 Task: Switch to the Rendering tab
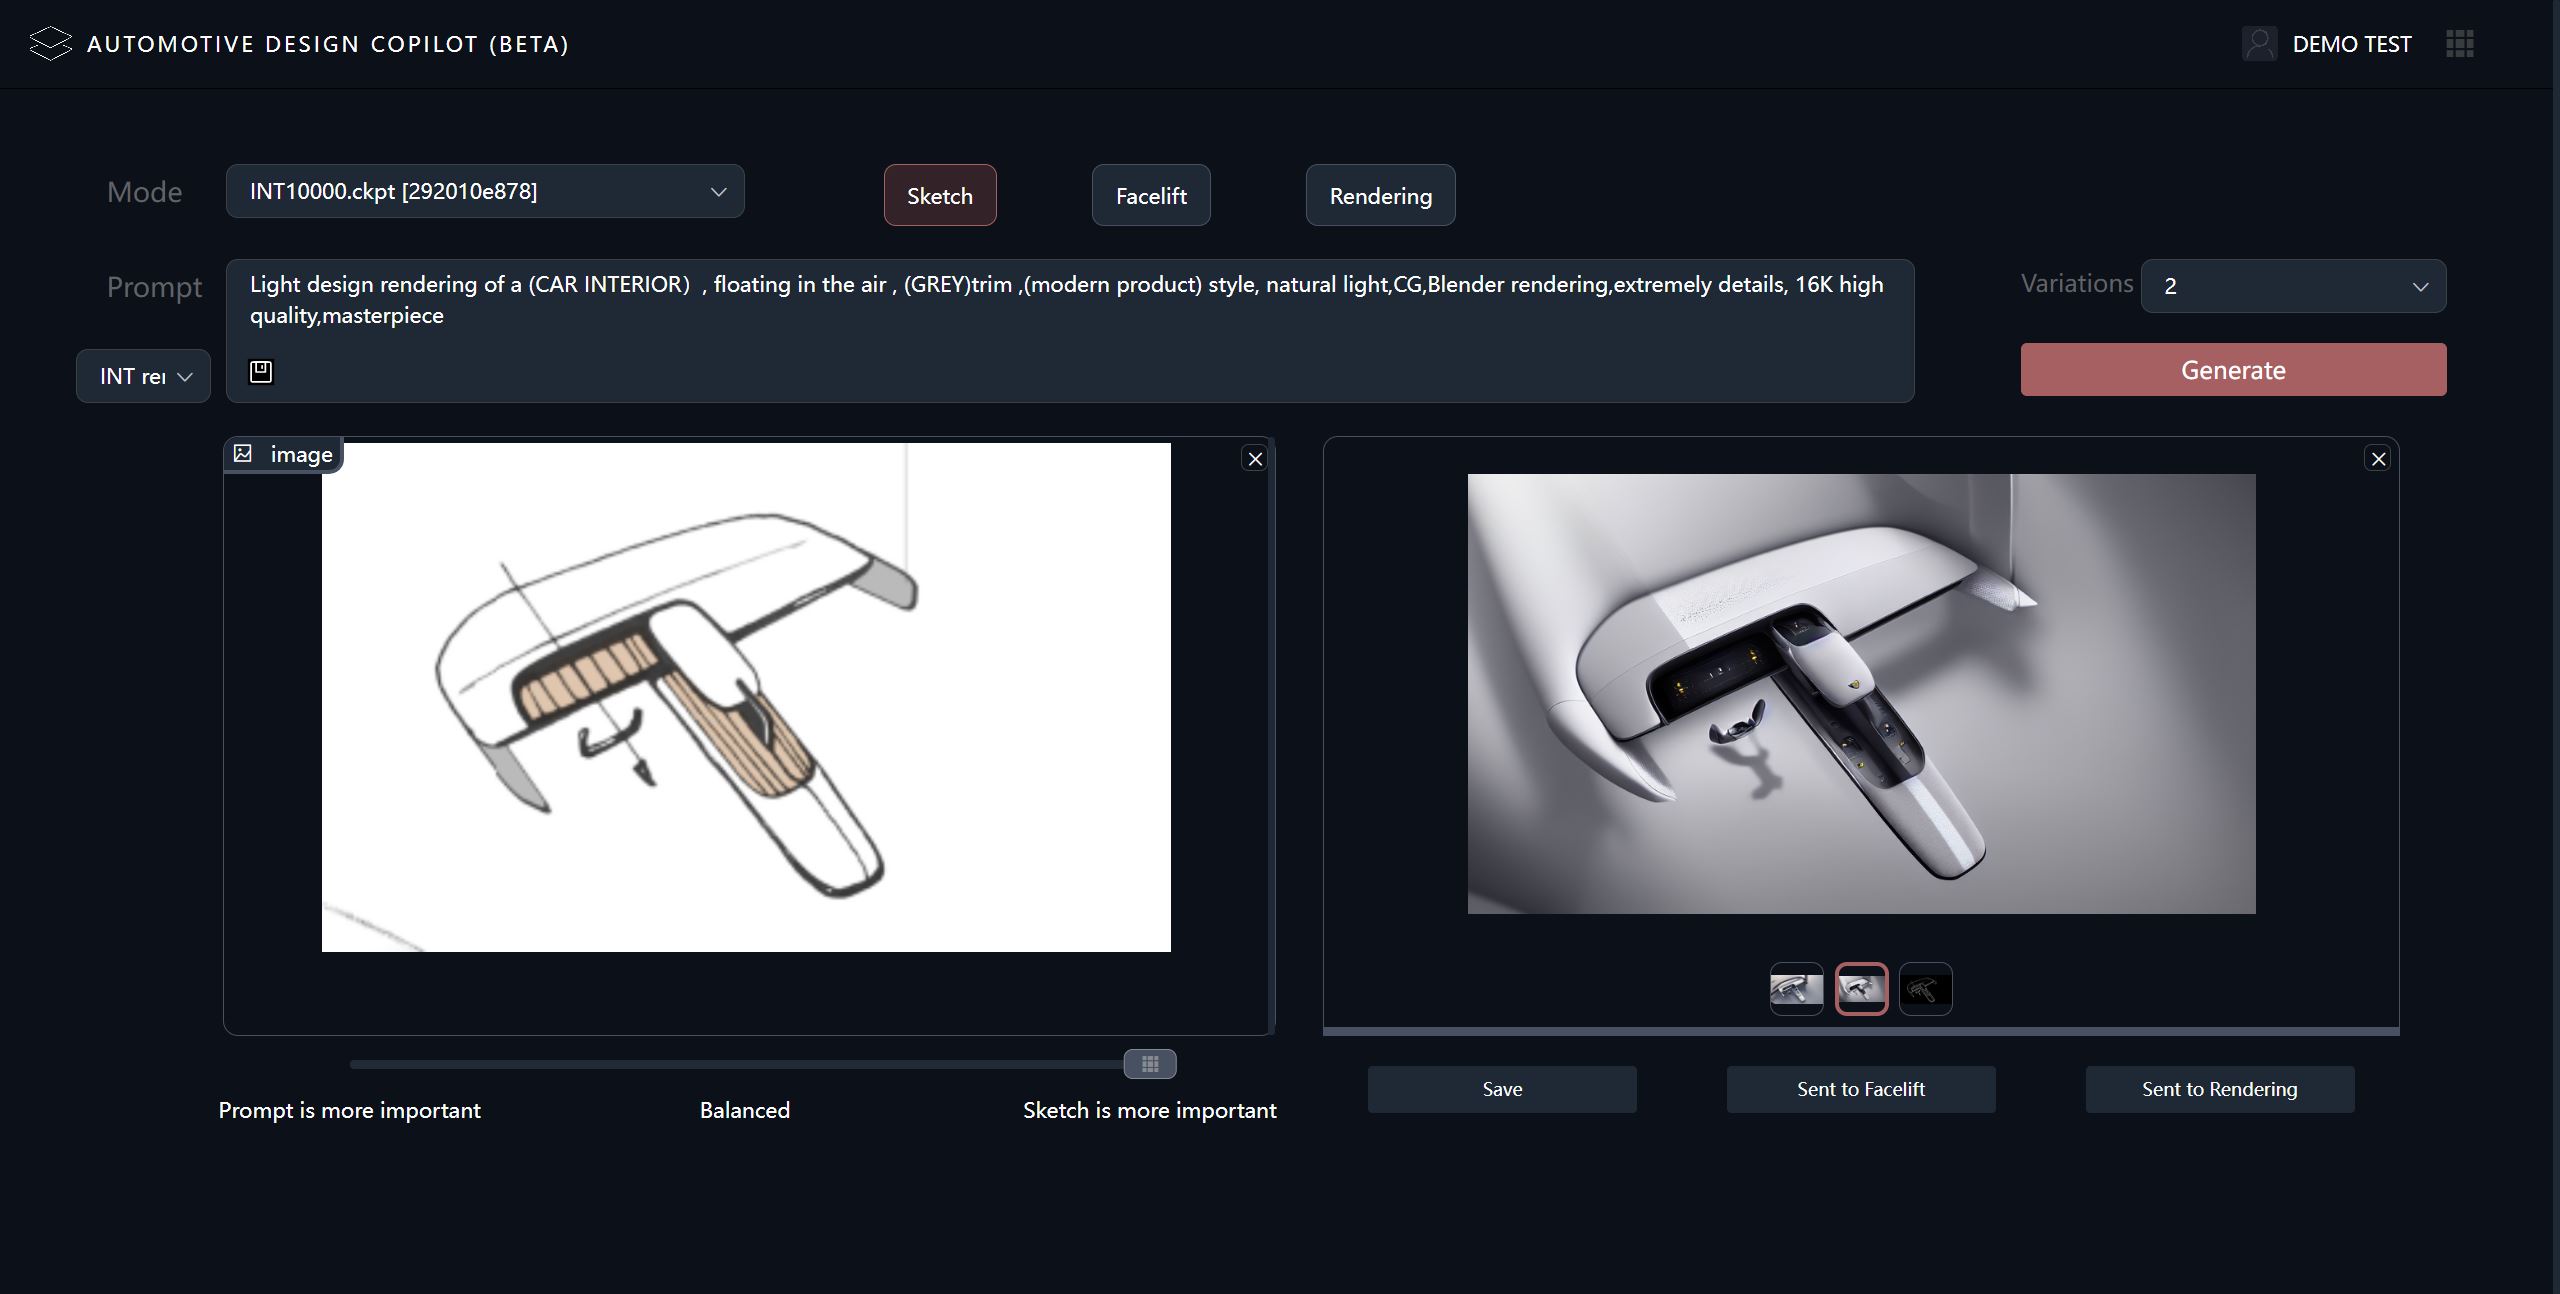coord(1380,195)
